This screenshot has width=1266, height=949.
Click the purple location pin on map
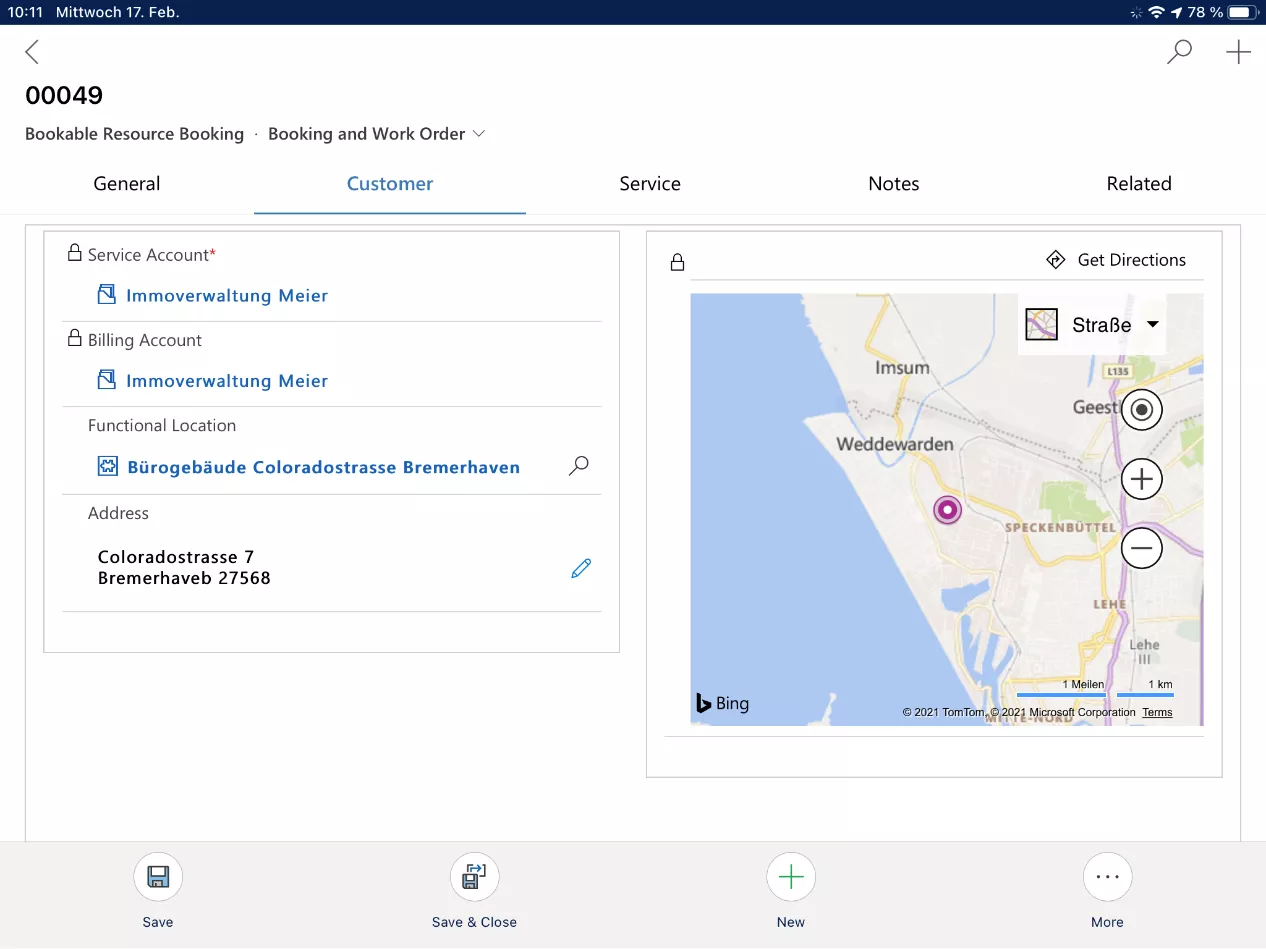tap(946, 510)
